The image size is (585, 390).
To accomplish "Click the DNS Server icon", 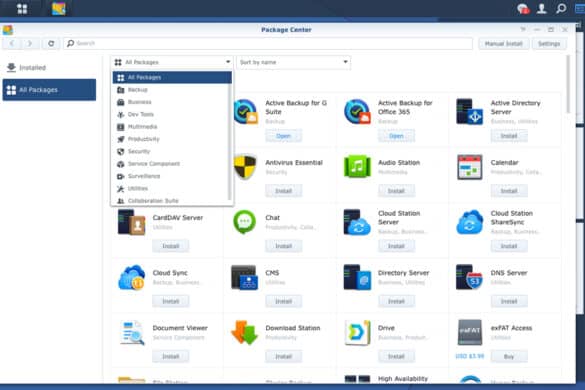I will click(x=469, y=277).
